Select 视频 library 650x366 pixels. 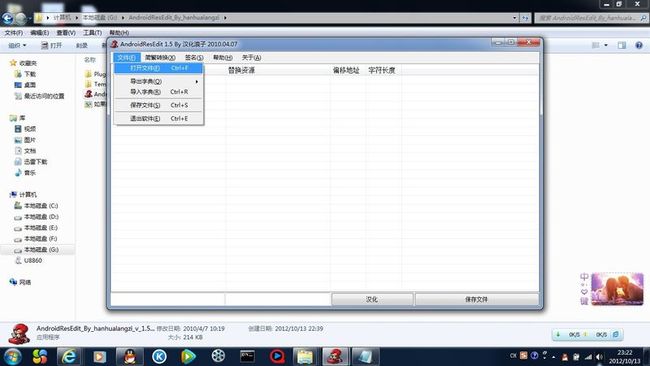[x=29, y=129]
